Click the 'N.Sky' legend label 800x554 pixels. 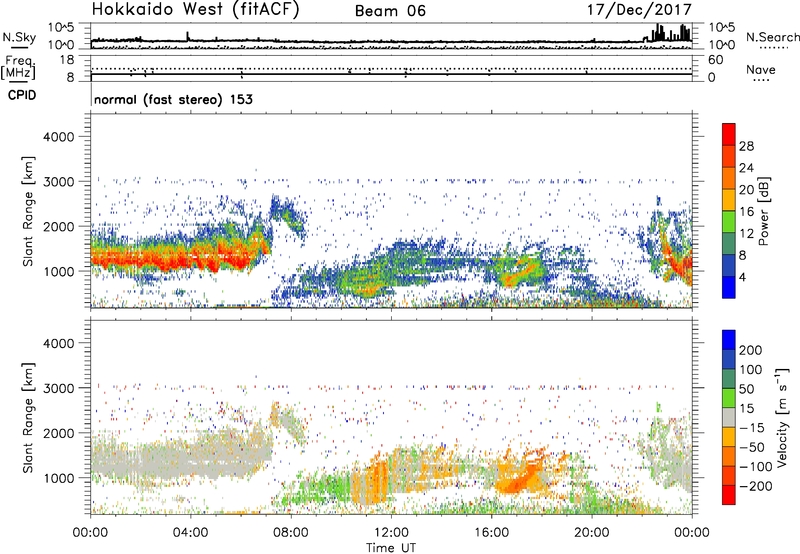(19, 37)
